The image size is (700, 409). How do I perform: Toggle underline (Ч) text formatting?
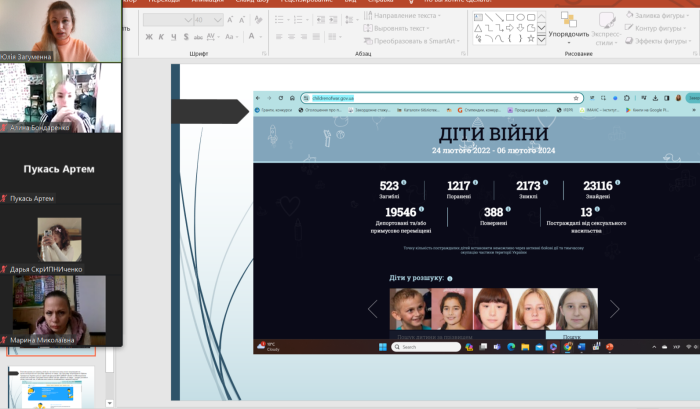[x=174, y=36]
